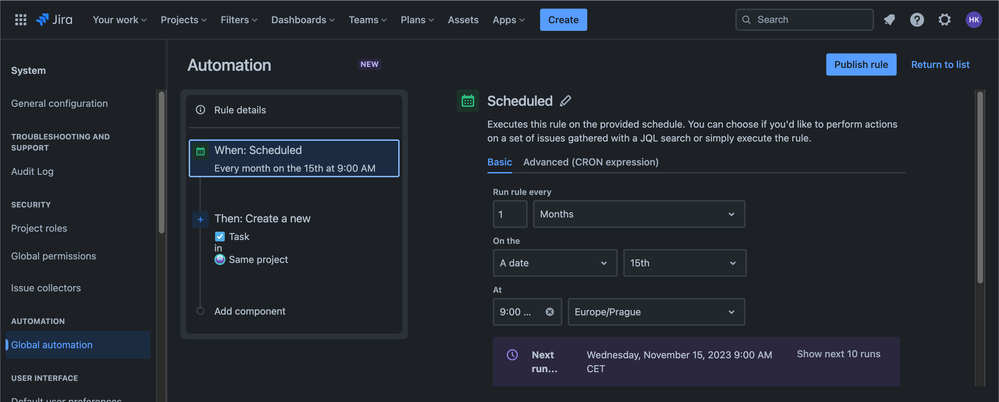
Task: Click the Search field
Action: 804,20
